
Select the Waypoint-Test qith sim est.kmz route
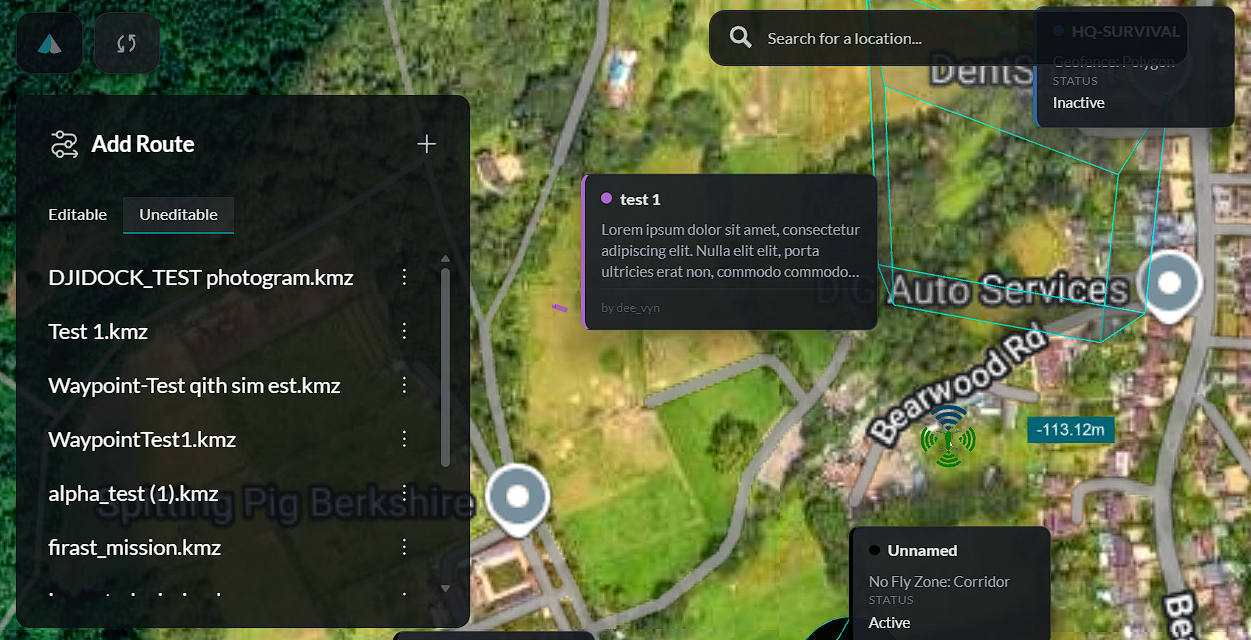click(x=194, y=385)
